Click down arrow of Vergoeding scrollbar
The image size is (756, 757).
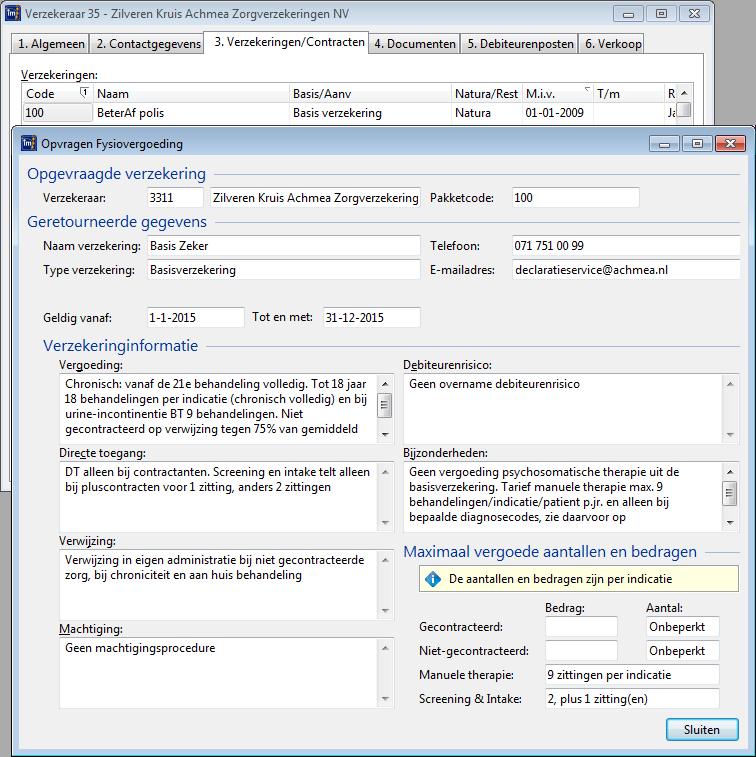(x=385, y=434)
